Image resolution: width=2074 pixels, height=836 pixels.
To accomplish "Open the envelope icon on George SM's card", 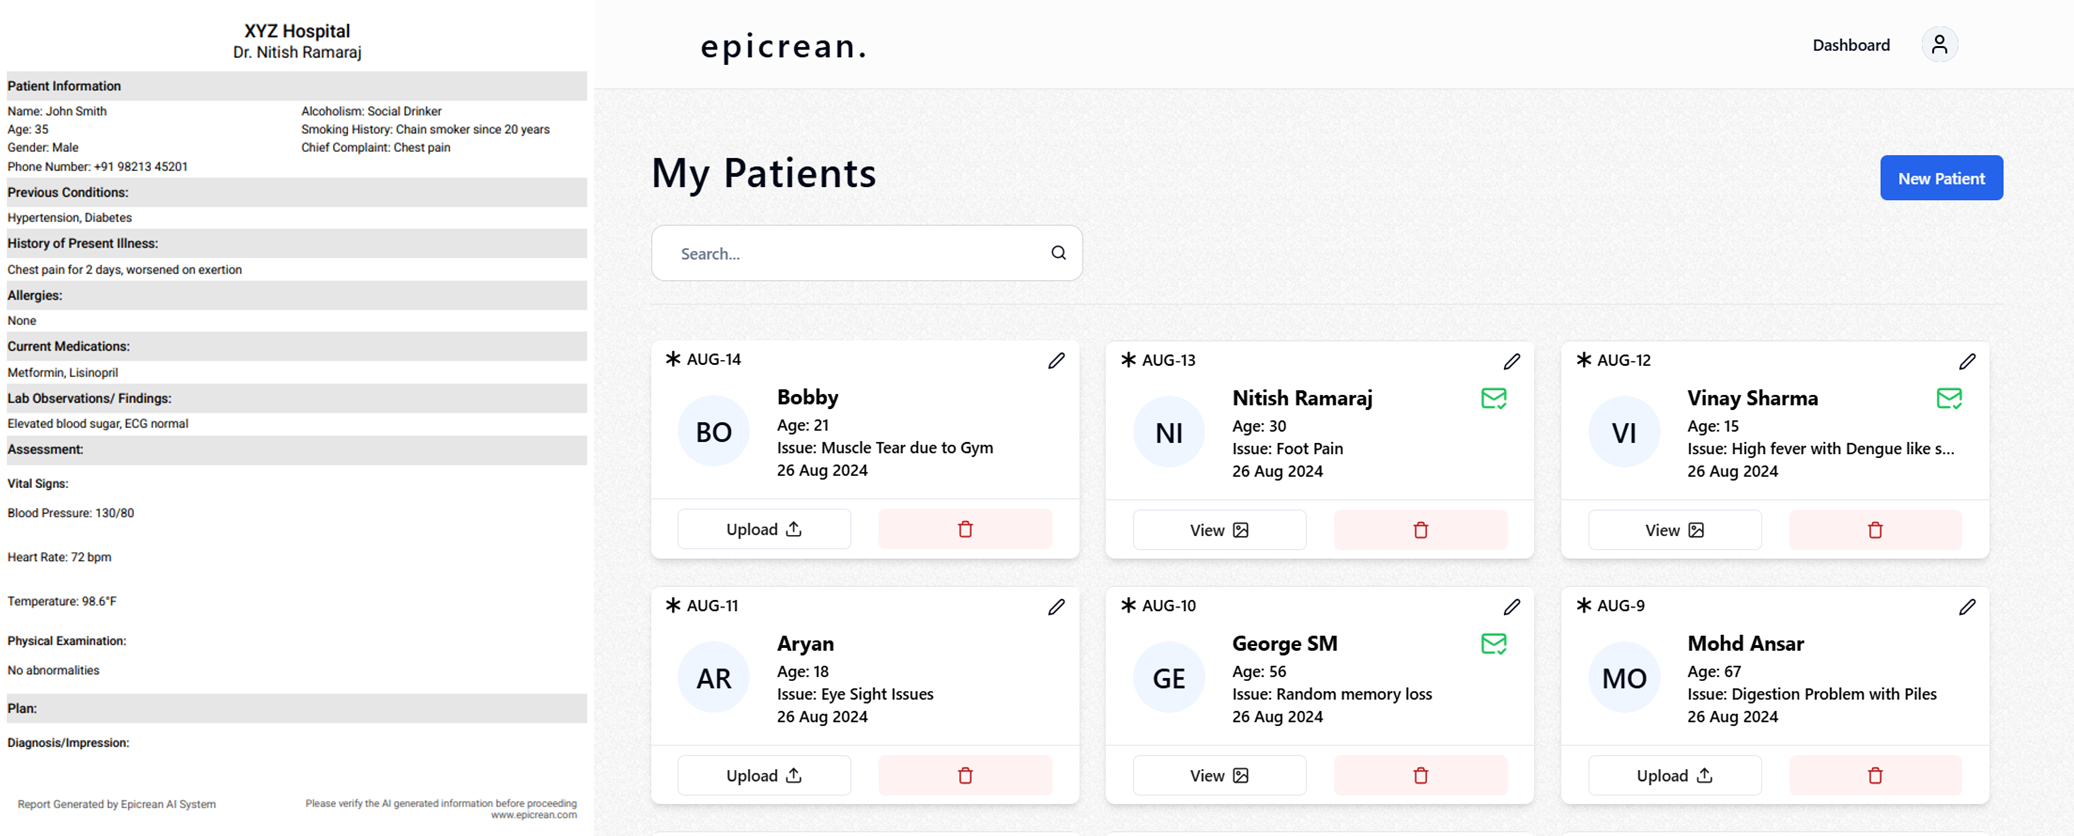I will (1495, 644).
